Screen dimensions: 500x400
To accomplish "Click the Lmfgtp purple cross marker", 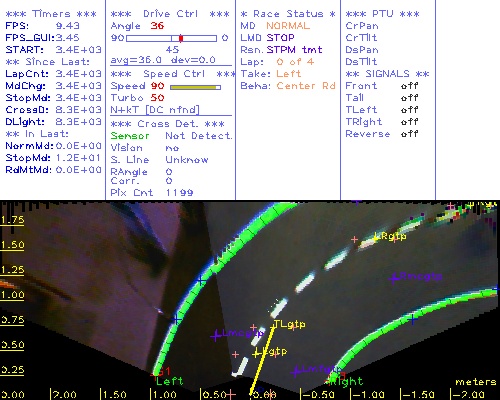I will (x=295, y=371).
